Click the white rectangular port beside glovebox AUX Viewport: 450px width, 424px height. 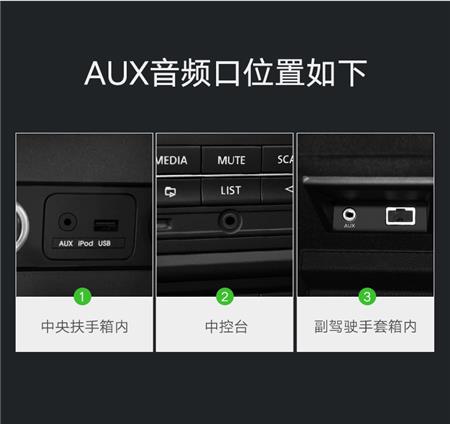400,216
